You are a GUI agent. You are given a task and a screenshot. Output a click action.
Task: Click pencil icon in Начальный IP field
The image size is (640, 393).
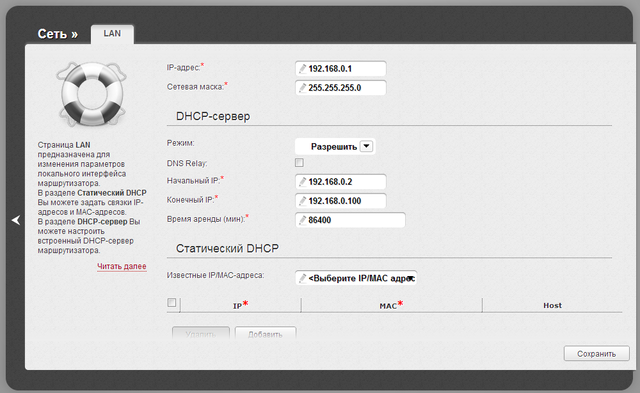[x=302, y=182]
